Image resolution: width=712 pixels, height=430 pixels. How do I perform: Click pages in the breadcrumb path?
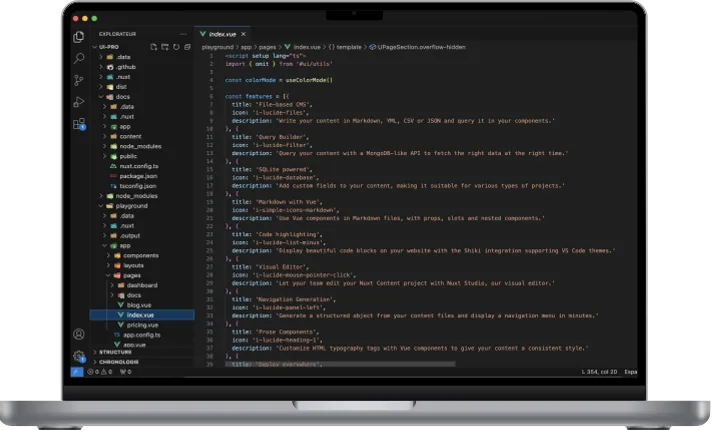(267, 47)
